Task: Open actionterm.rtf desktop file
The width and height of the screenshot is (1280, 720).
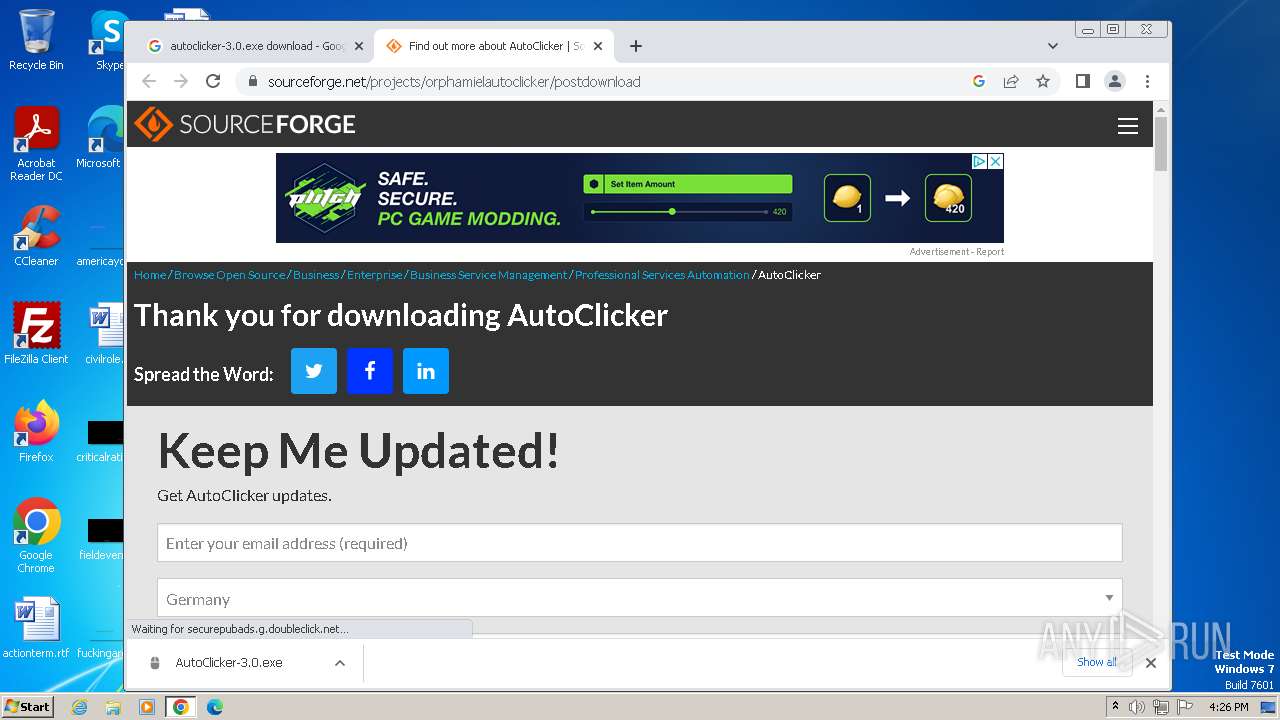Action: (36, 628)
